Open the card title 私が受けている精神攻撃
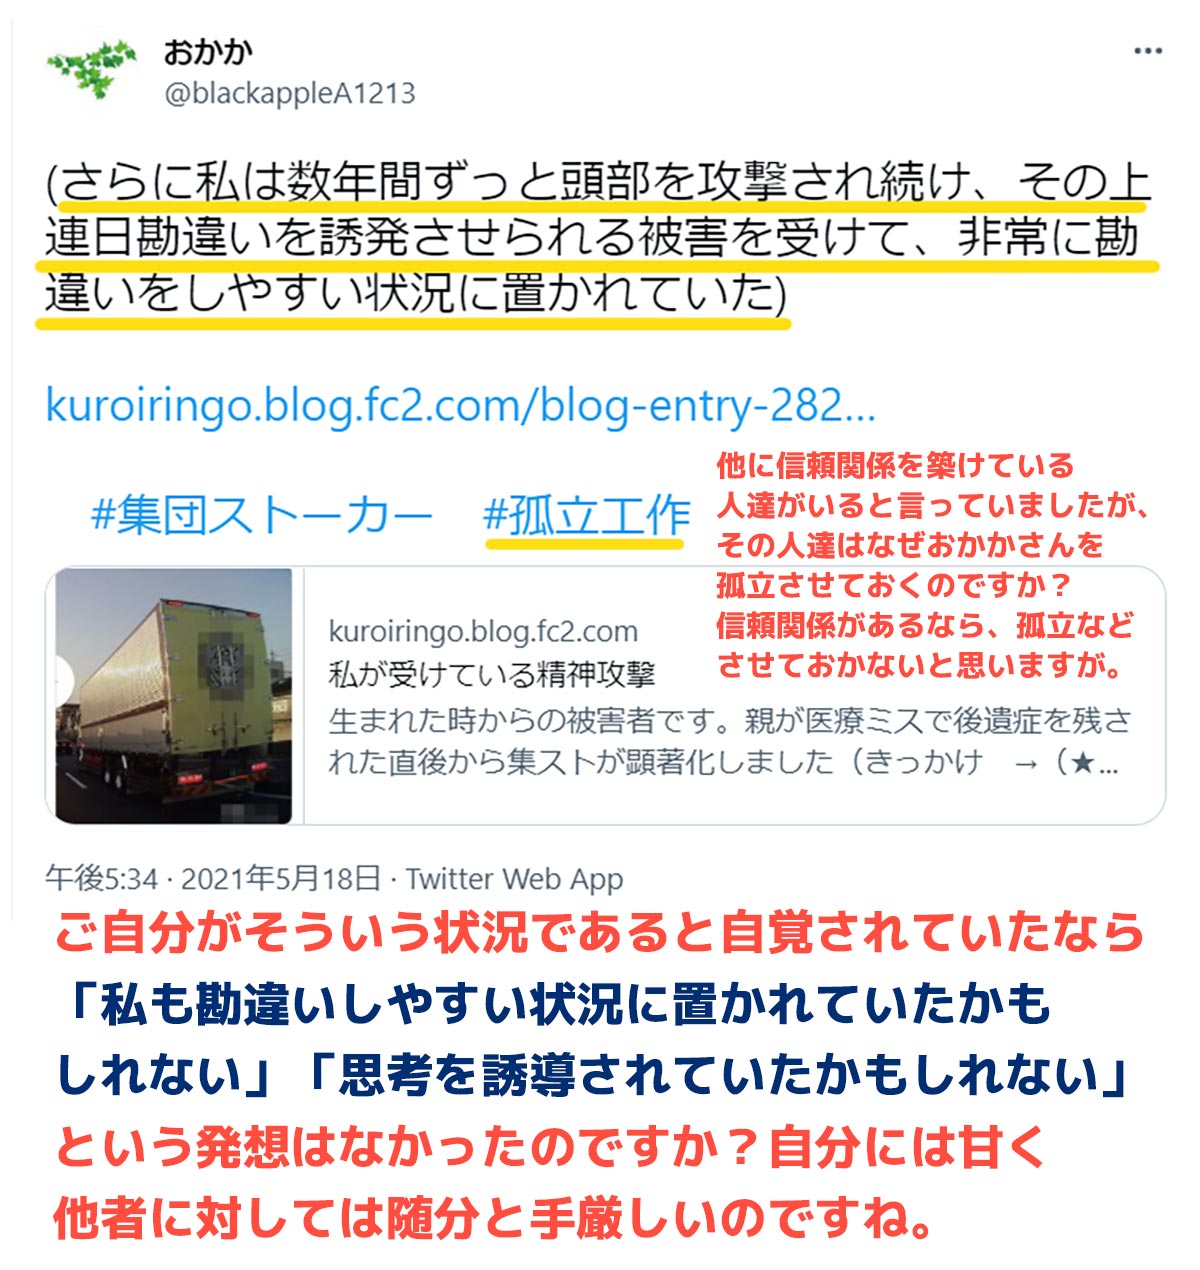The height and width of the screenshot is (1270, 1200). 491,675
